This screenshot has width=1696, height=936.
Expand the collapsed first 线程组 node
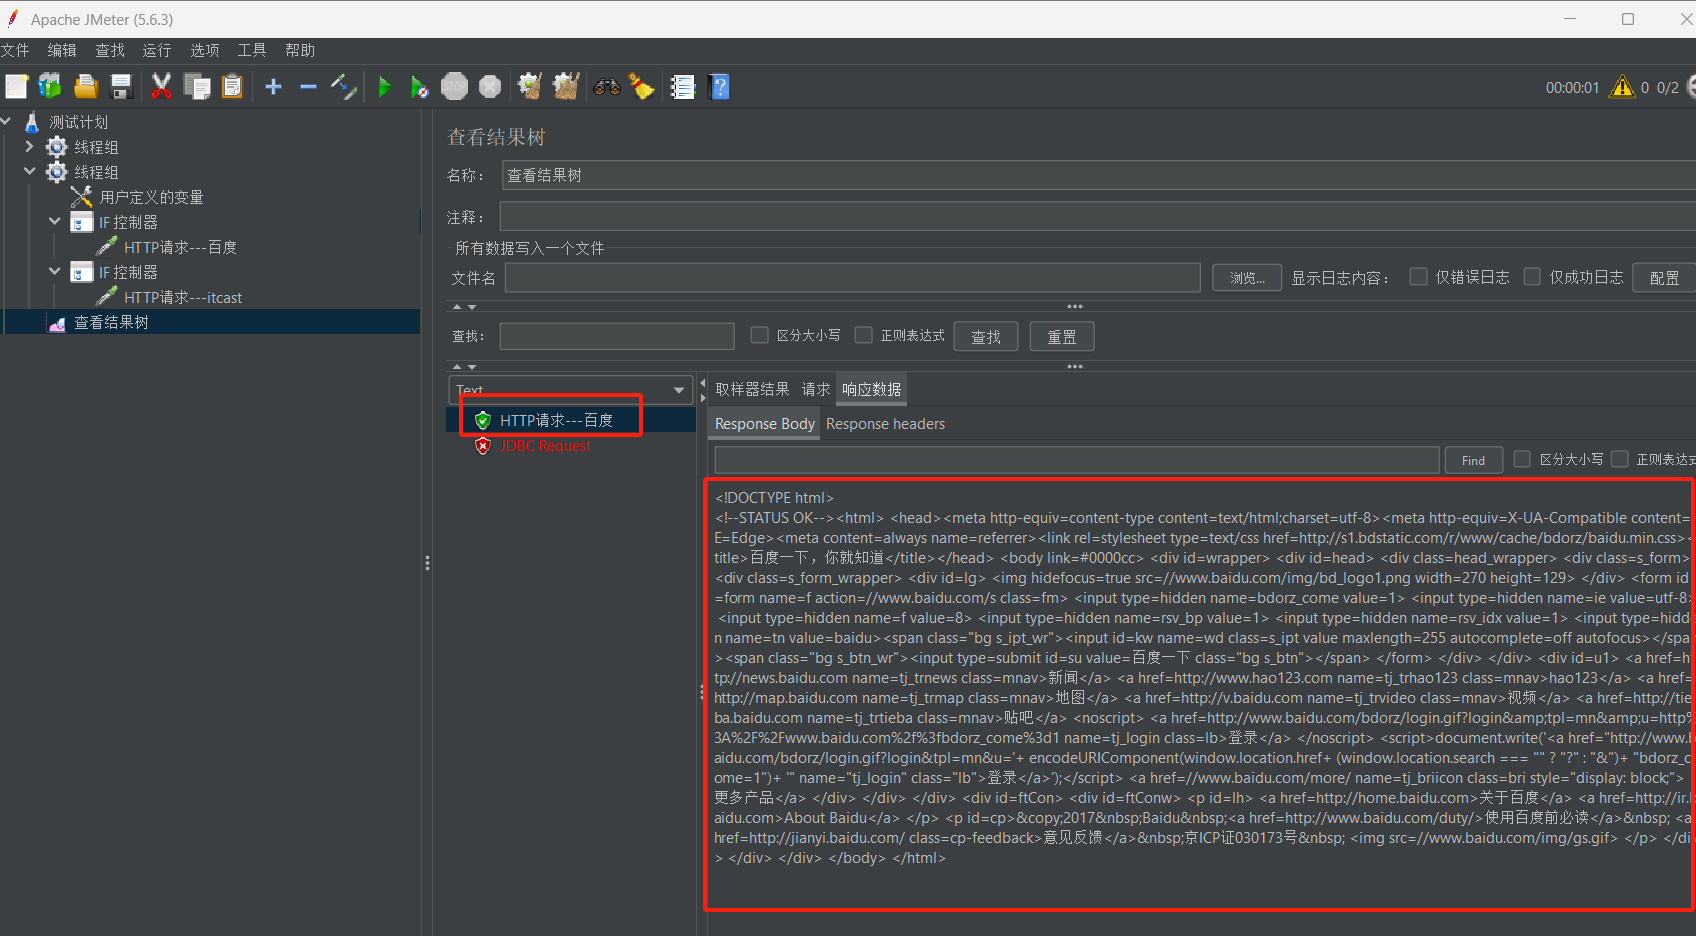(29, 147)
